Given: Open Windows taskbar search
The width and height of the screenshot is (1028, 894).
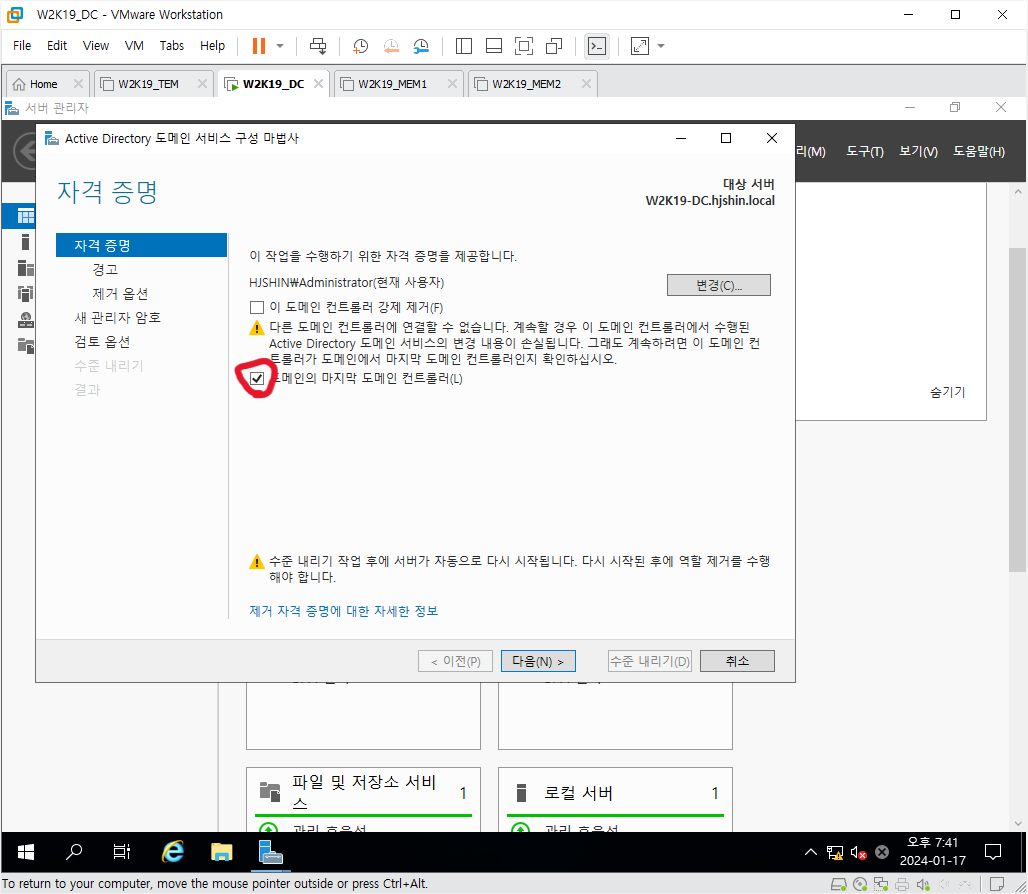Looking at the screenshot, I should click(74, 852).
